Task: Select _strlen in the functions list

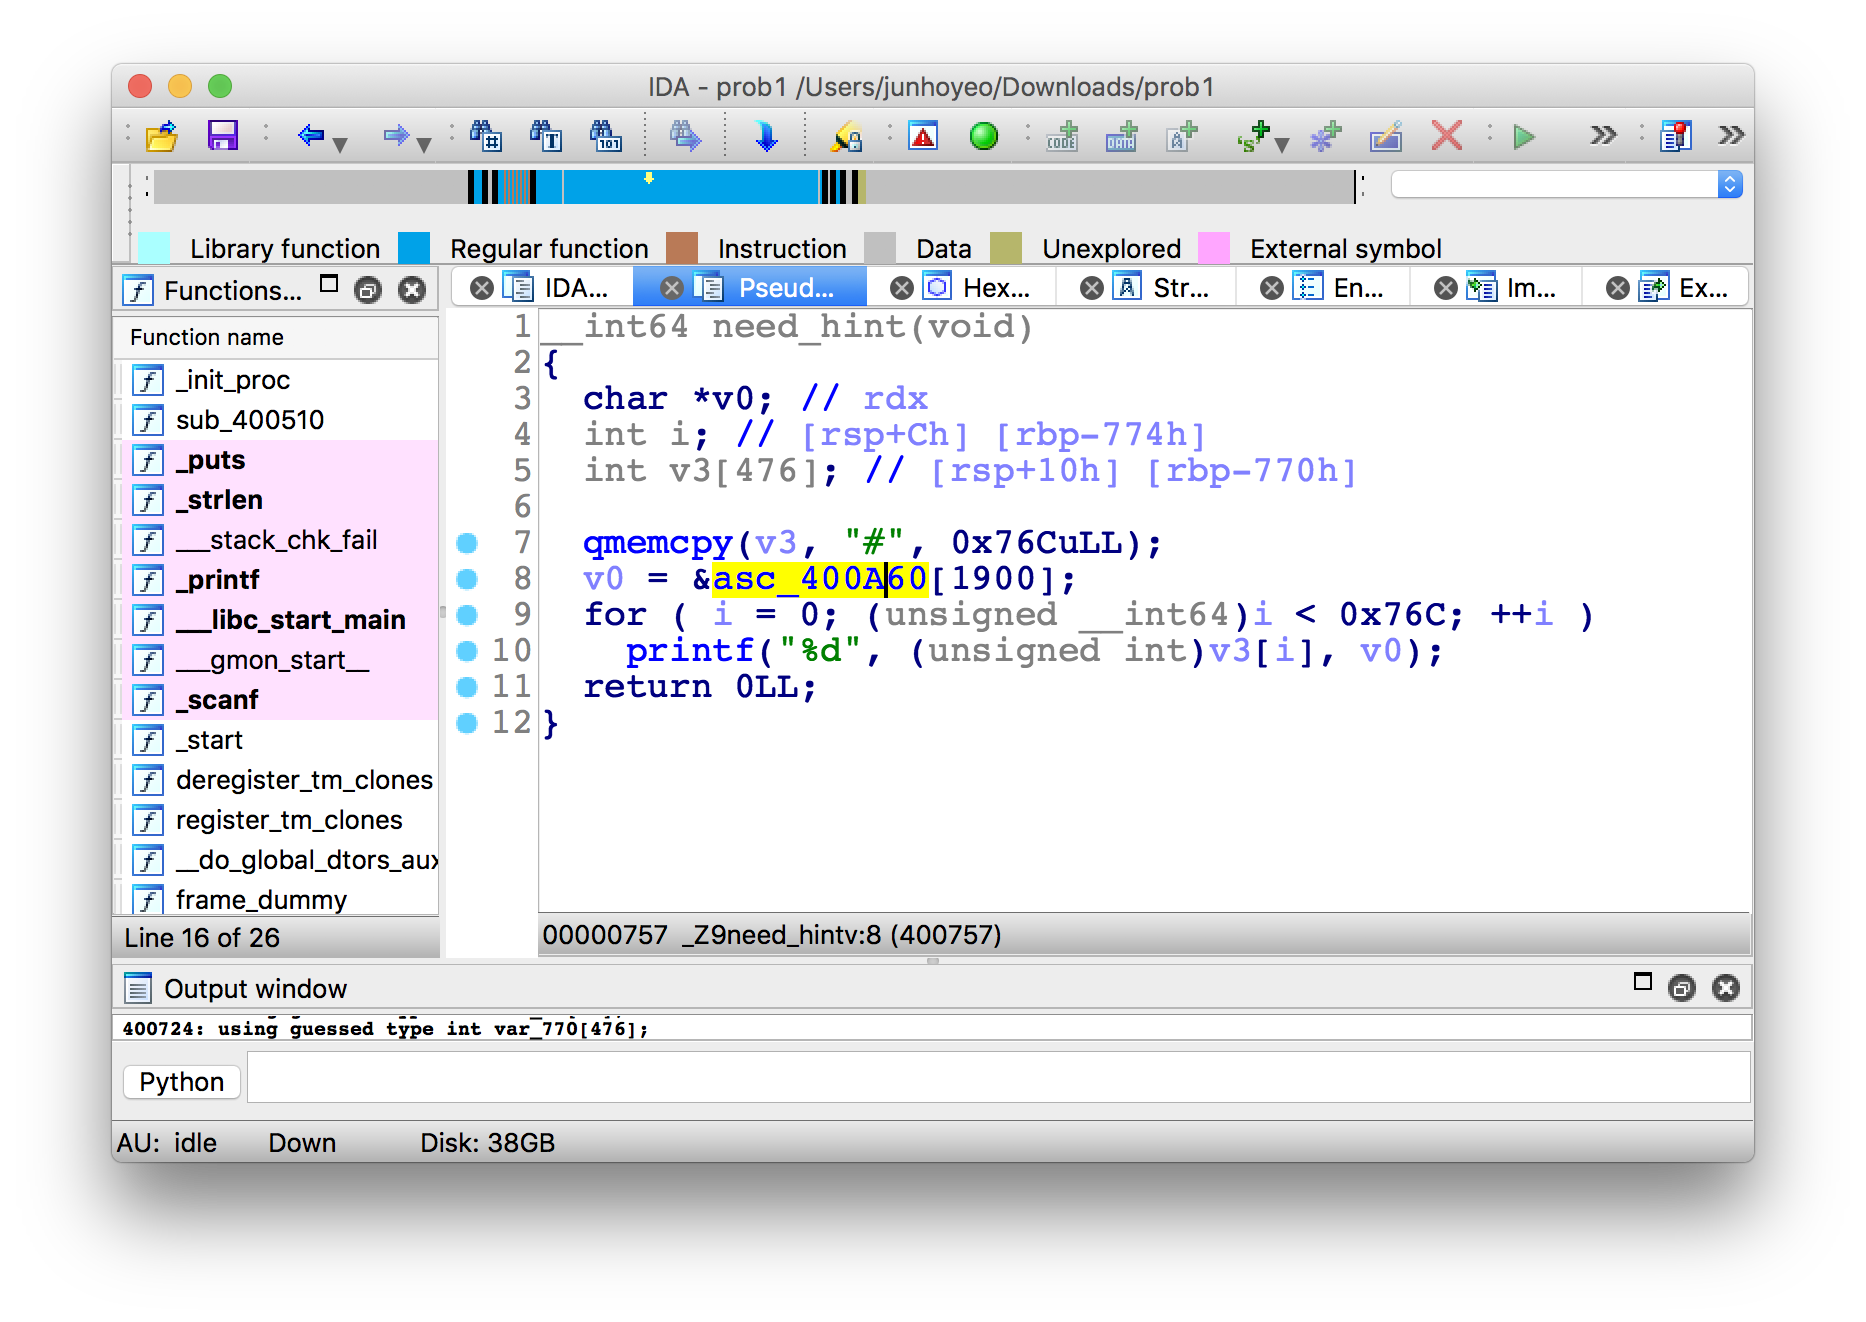Action: coord(277,500)
